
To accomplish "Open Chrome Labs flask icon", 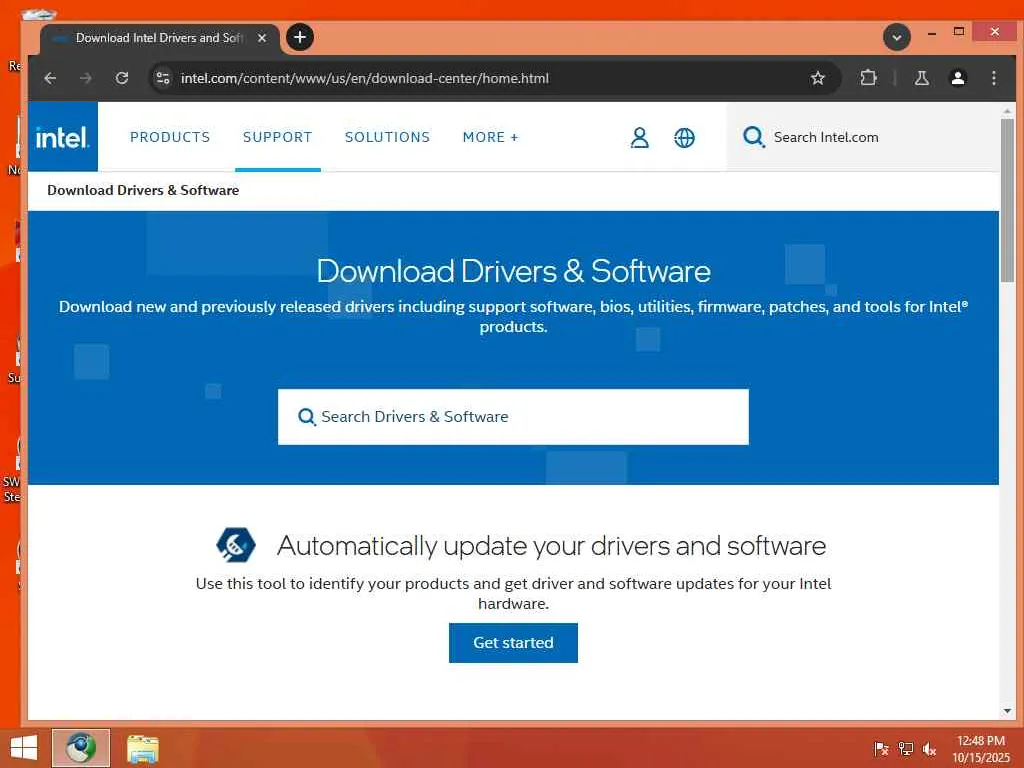I will pos(921,78).
